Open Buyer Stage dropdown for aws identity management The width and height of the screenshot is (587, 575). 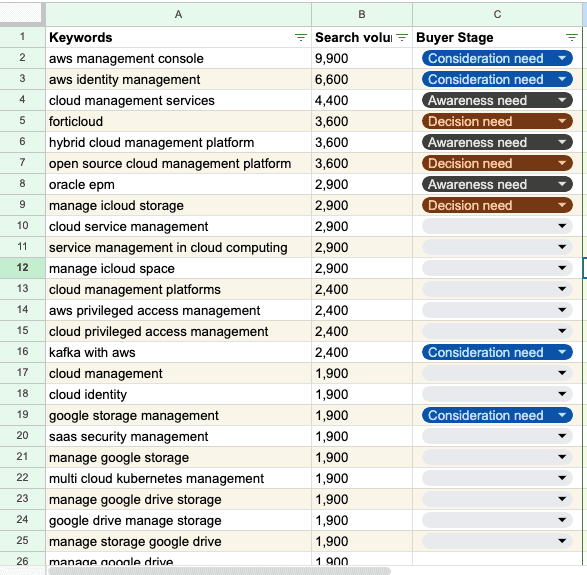[497, 79]
